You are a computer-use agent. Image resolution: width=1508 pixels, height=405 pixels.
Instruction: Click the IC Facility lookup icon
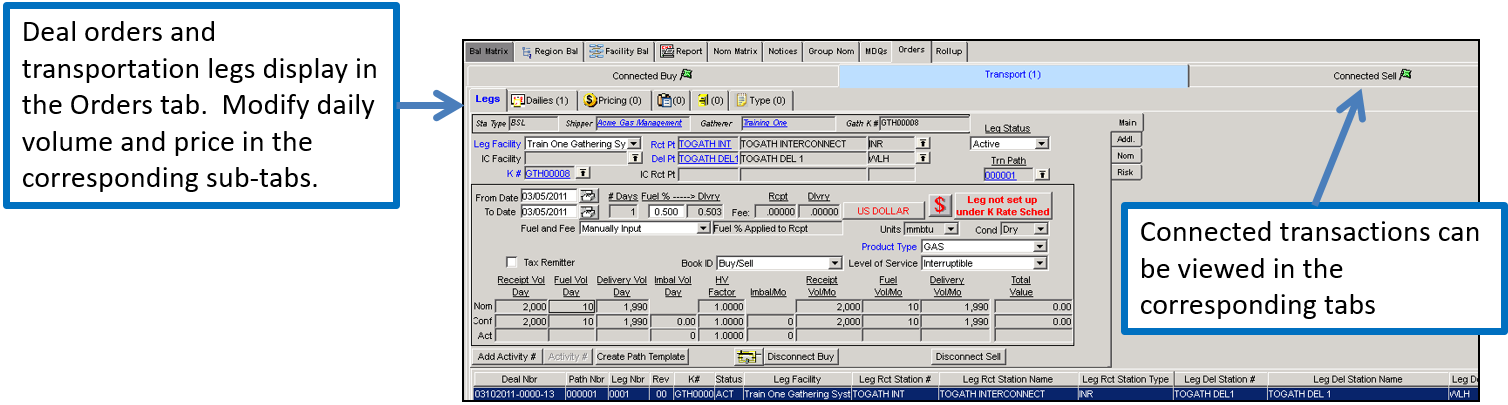634,158
